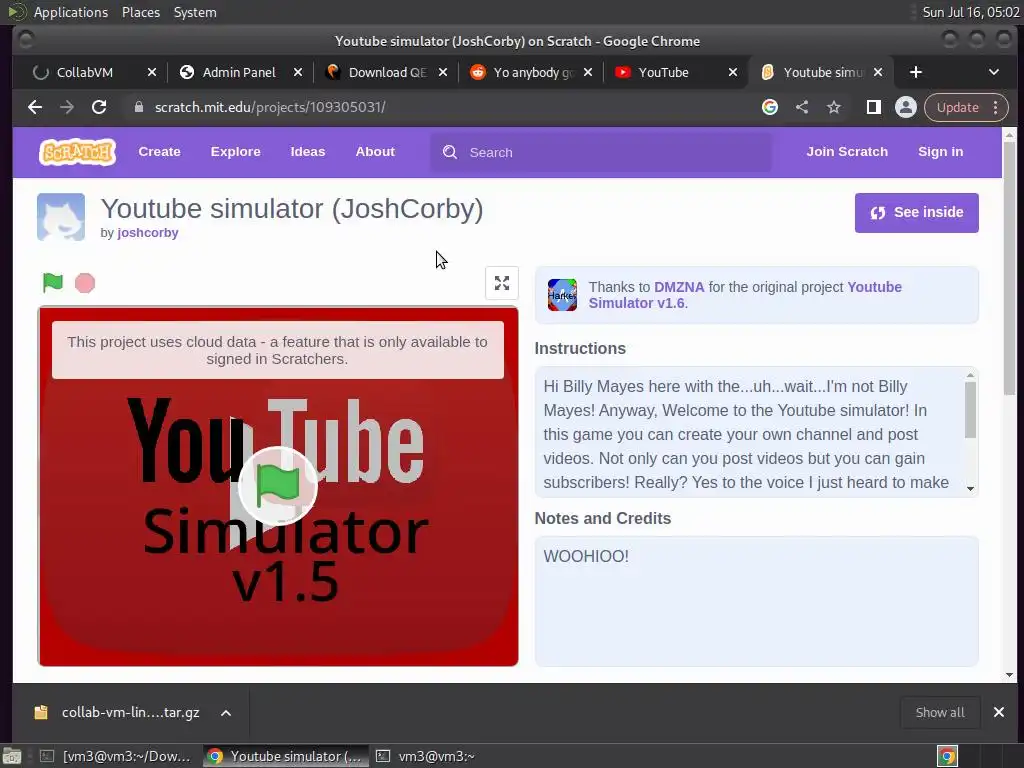
Task: Expand options for collab-vm tar.gz download
Action: tap(226, 712)
